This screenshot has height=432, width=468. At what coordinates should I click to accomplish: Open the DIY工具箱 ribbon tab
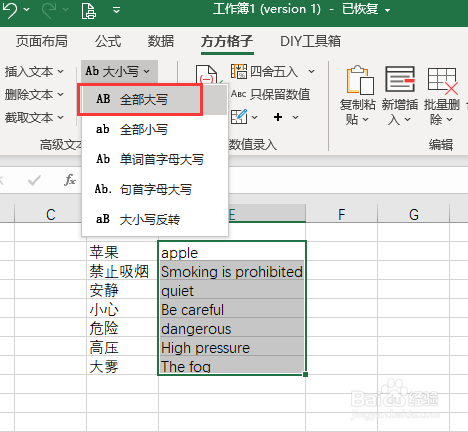click(x=310, y=41)
